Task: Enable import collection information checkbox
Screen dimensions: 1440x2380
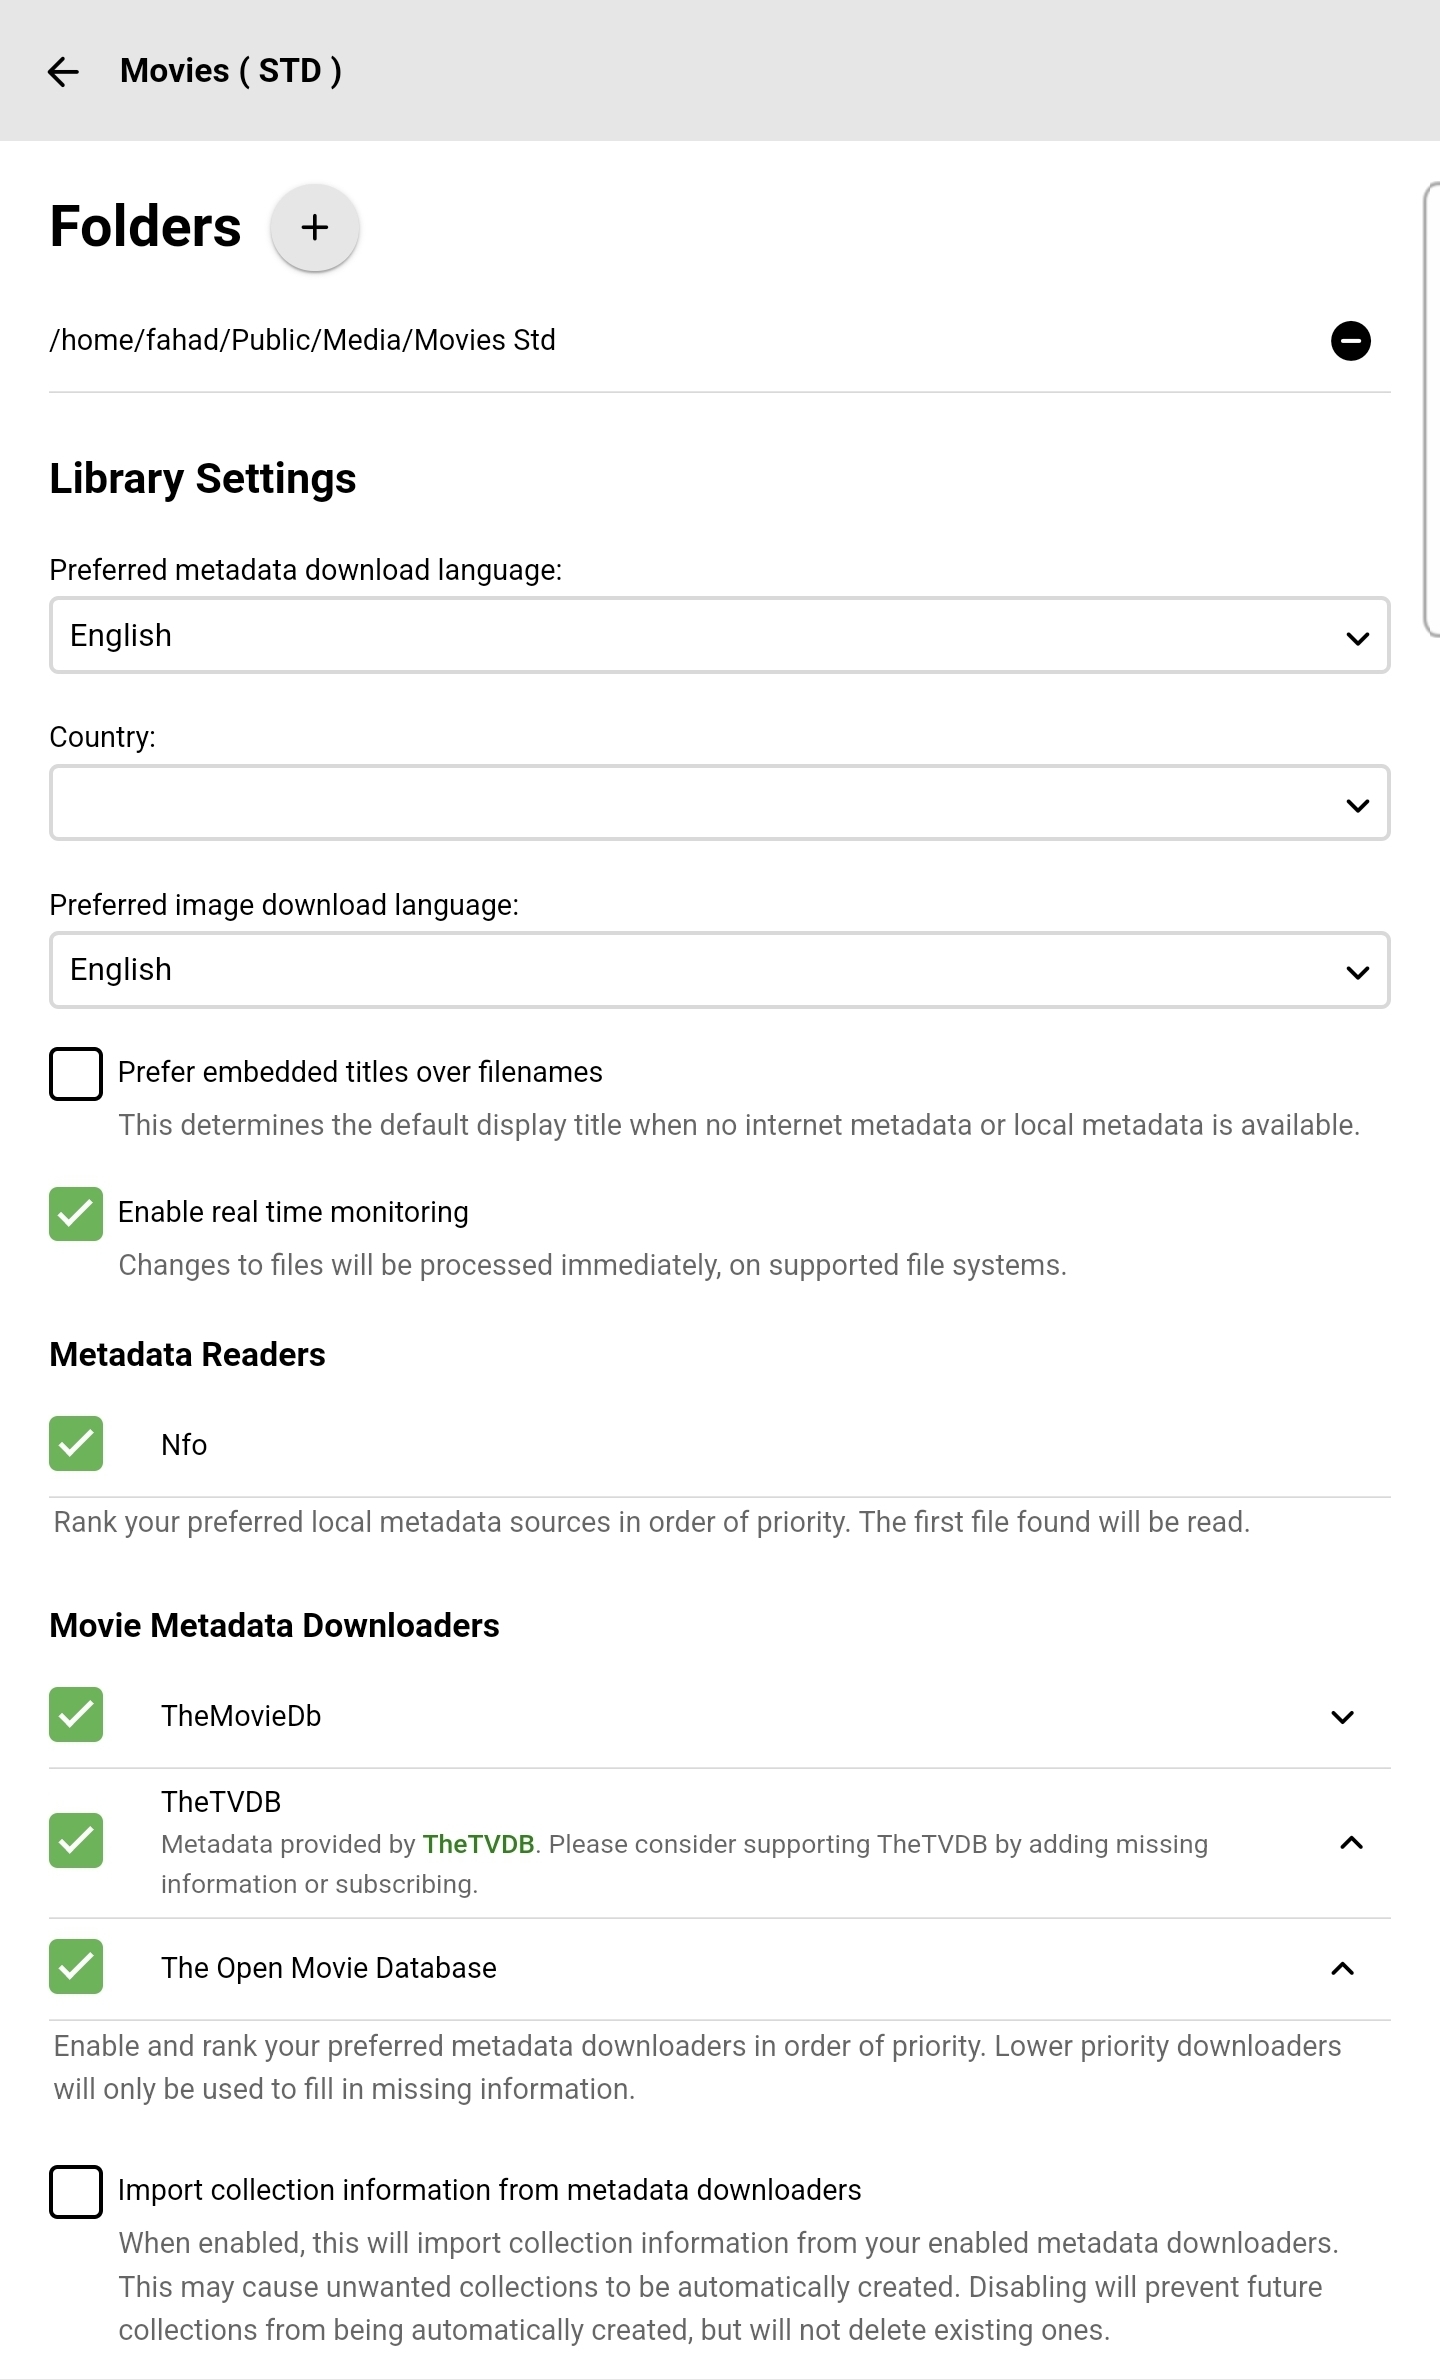Action: [x=76, y=2192]
